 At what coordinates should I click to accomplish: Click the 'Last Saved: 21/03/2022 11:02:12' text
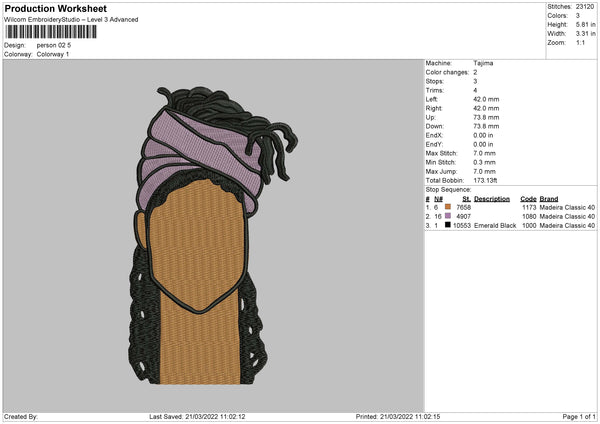(x=197, y=417)
